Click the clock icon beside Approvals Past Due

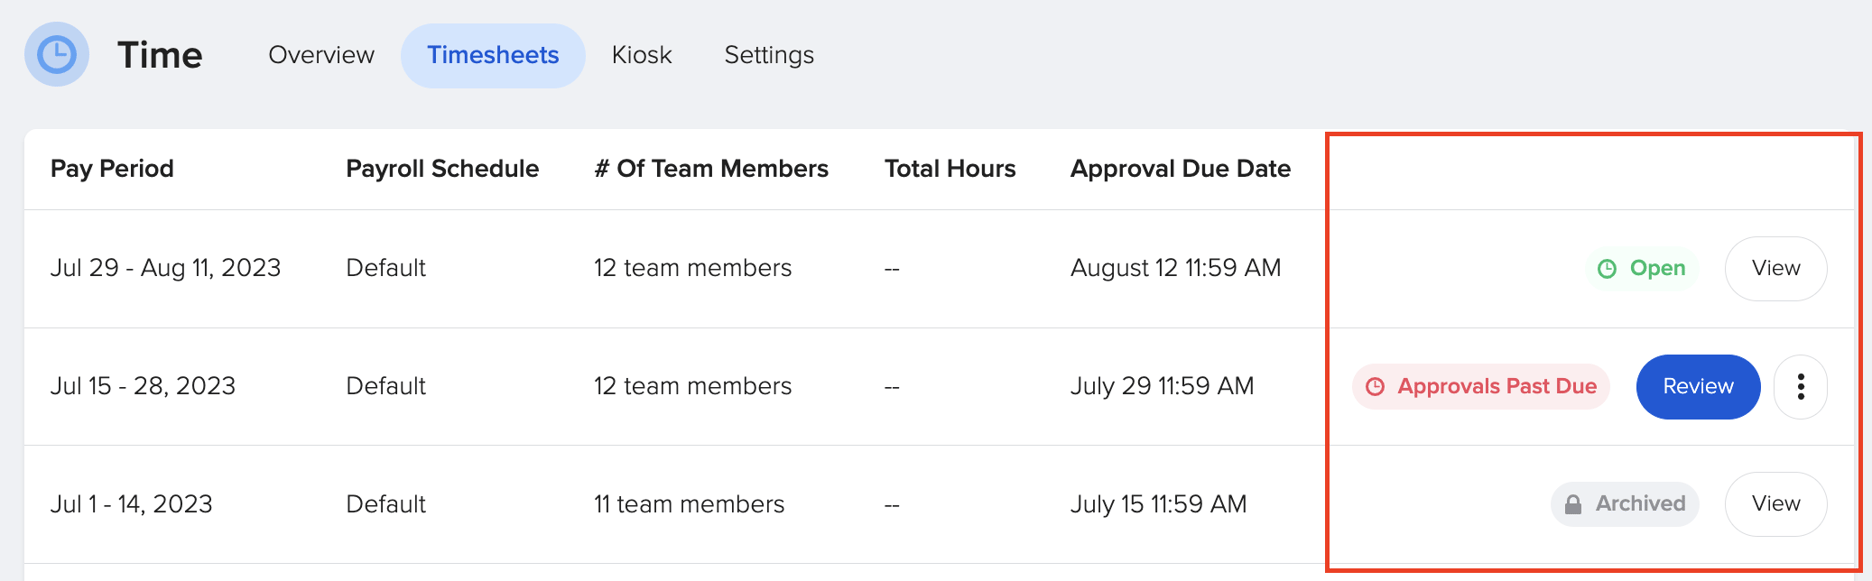tap(1377, 386)
